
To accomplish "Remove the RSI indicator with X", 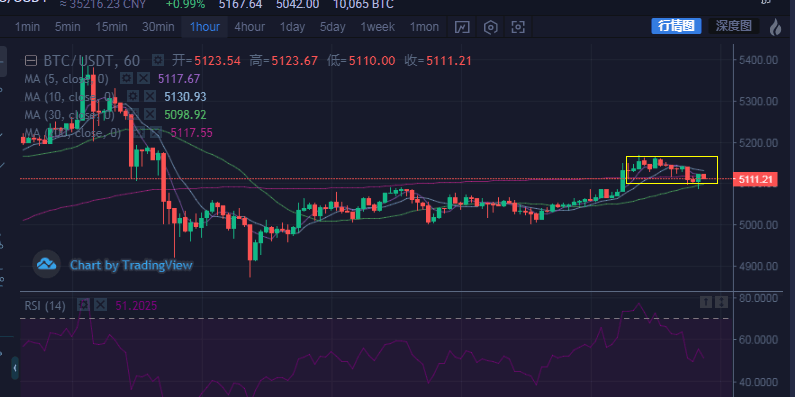I will tap(100, 305).
